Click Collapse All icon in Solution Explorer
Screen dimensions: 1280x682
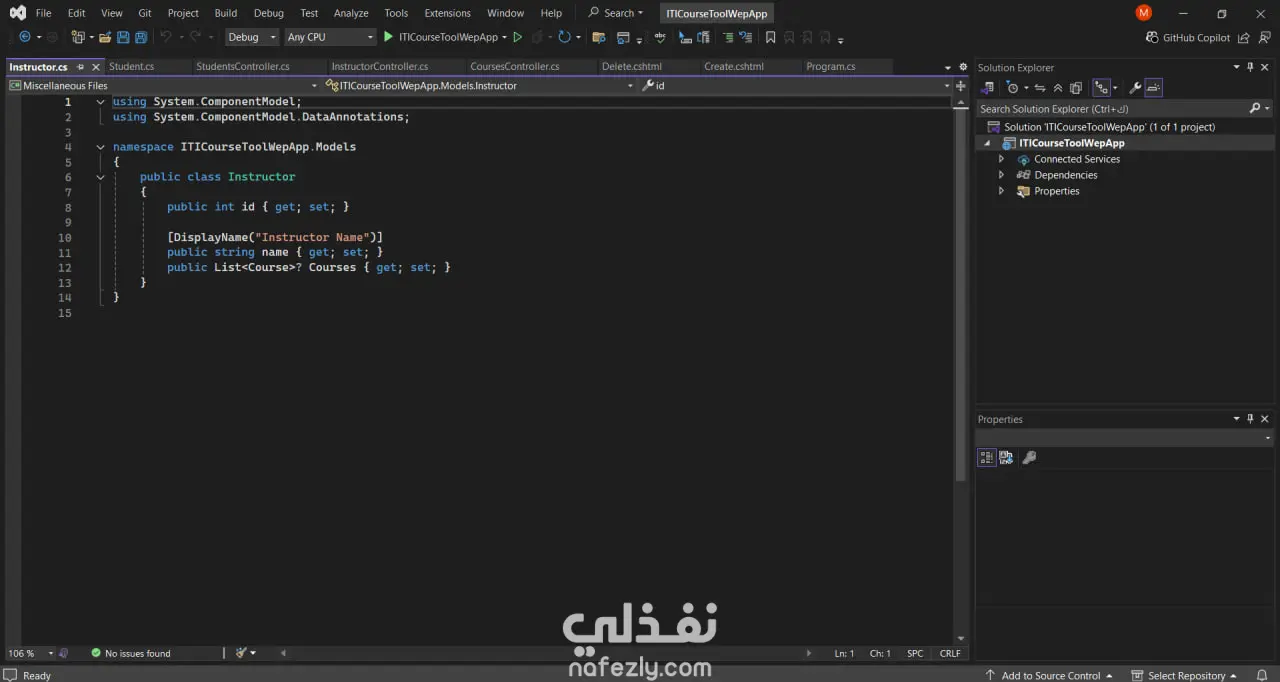1057,88
